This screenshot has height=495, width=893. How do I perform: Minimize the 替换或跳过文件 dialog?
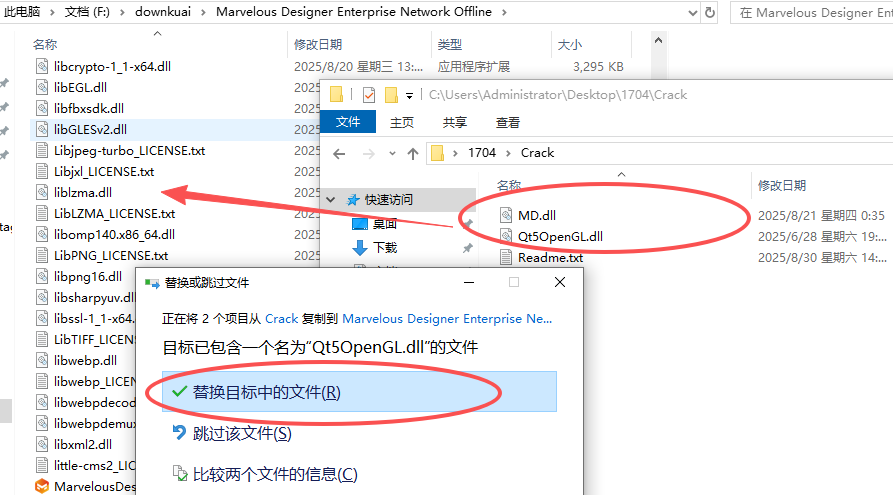tap(469, 283)
